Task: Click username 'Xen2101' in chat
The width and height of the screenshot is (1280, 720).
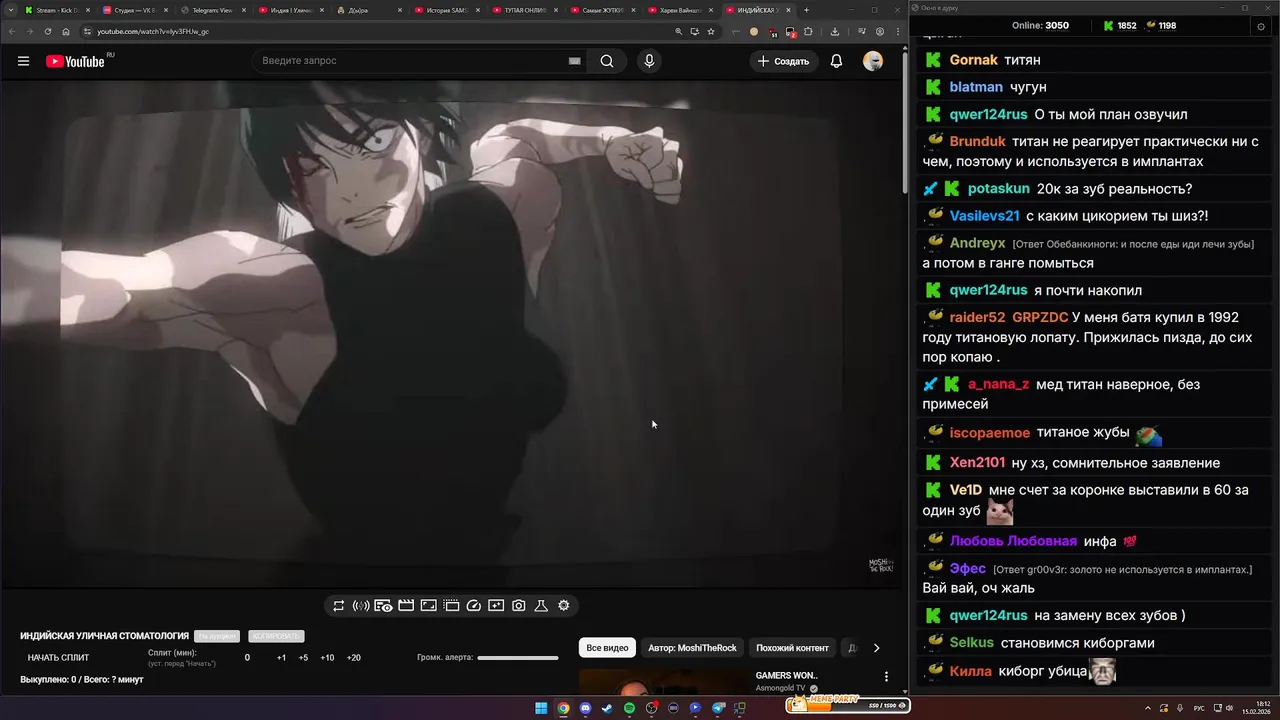Action: [977, 463]
